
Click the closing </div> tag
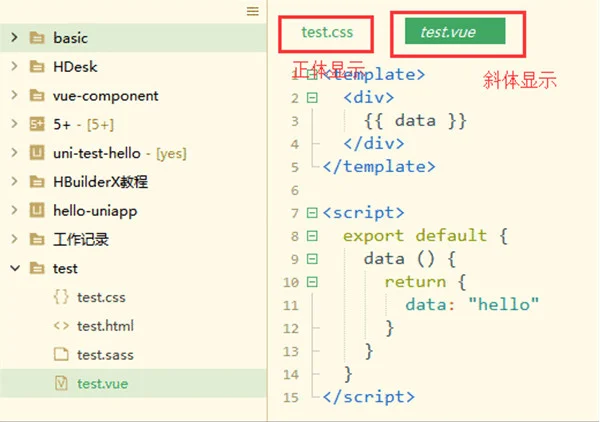(x=374, y=144)
